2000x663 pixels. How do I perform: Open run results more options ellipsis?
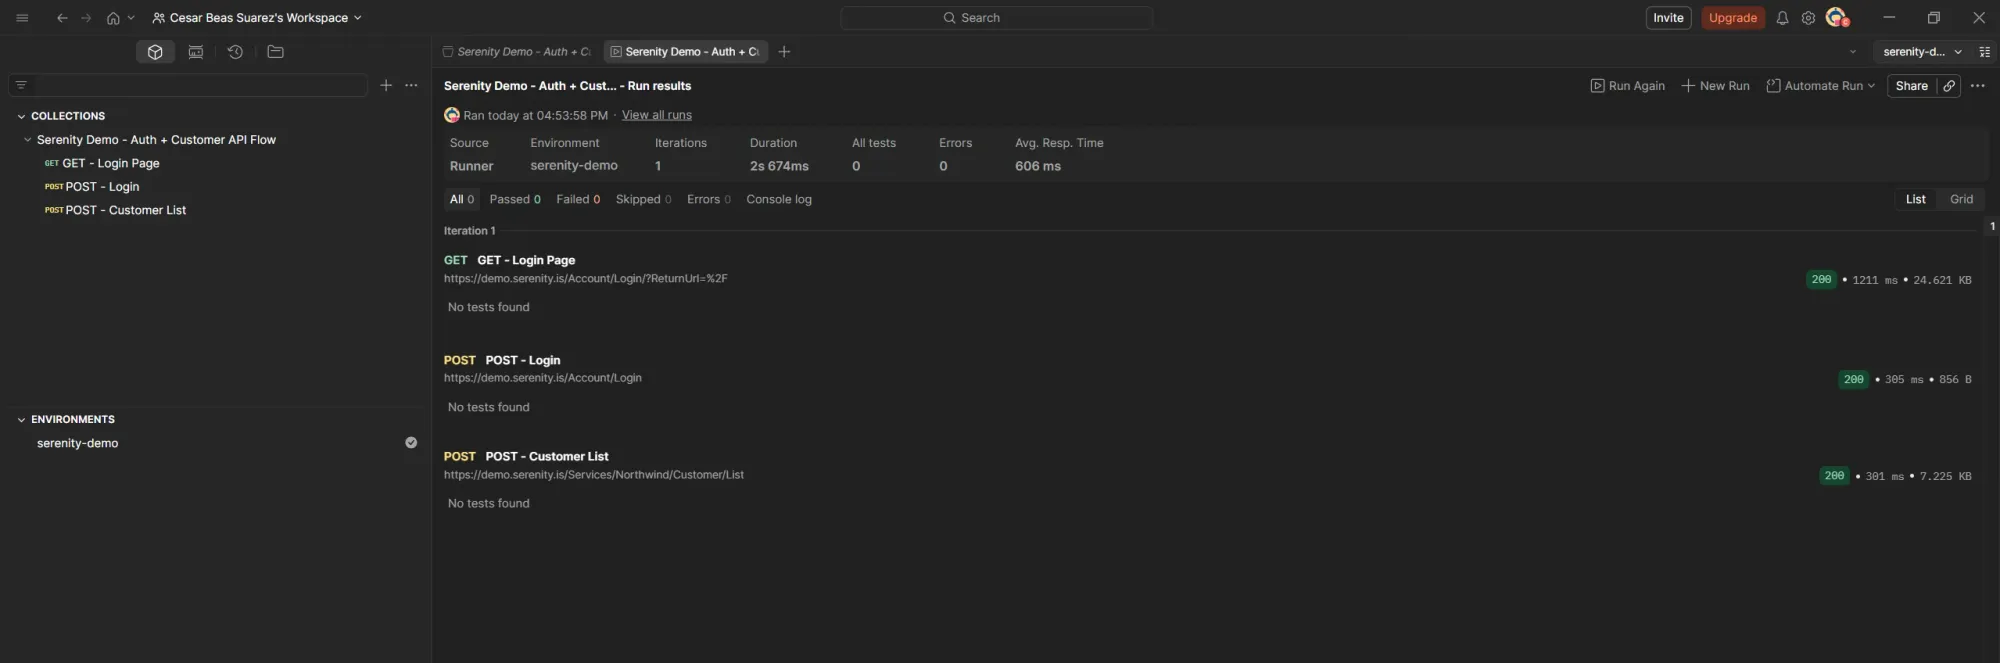(1977, 86)
